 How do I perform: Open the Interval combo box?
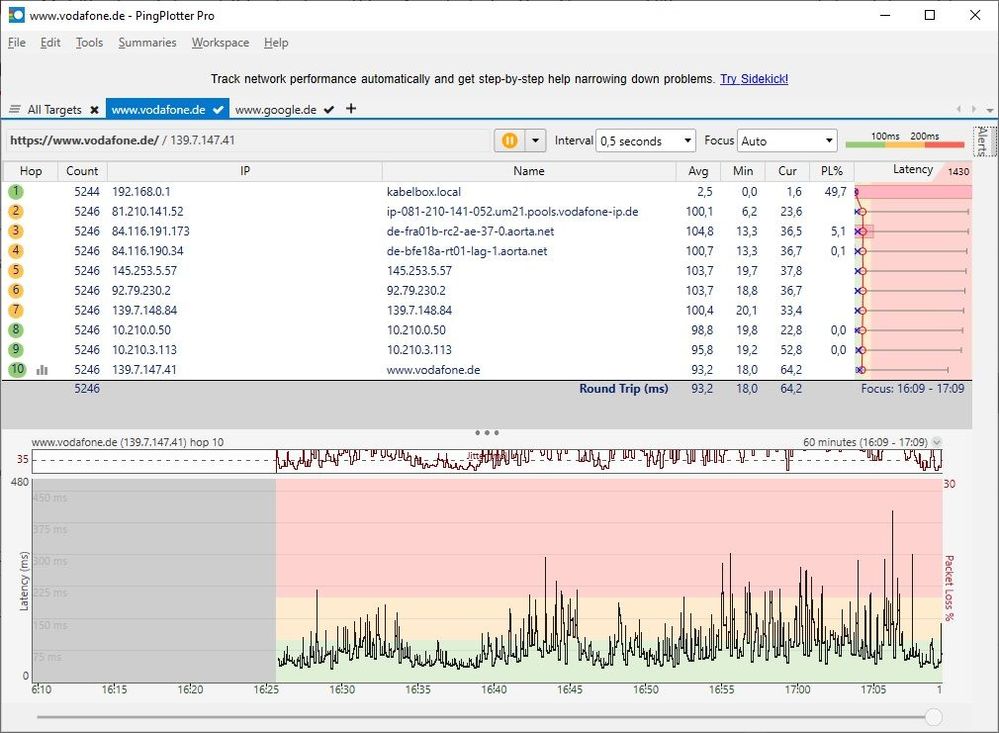tap(645, 141)
